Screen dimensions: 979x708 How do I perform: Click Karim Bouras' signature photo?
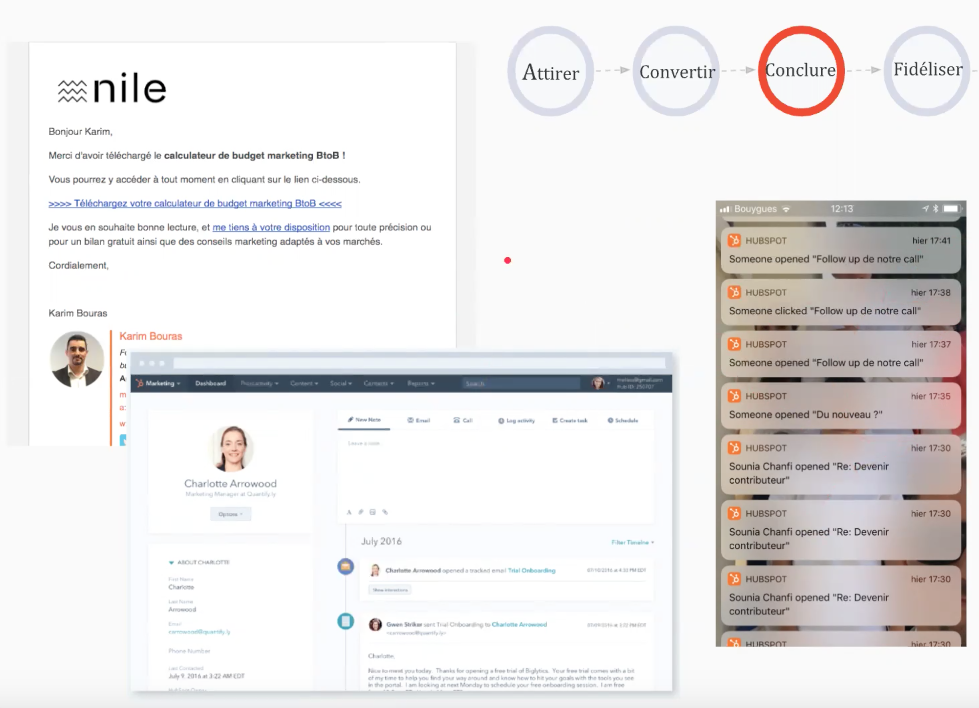point(77,359)
